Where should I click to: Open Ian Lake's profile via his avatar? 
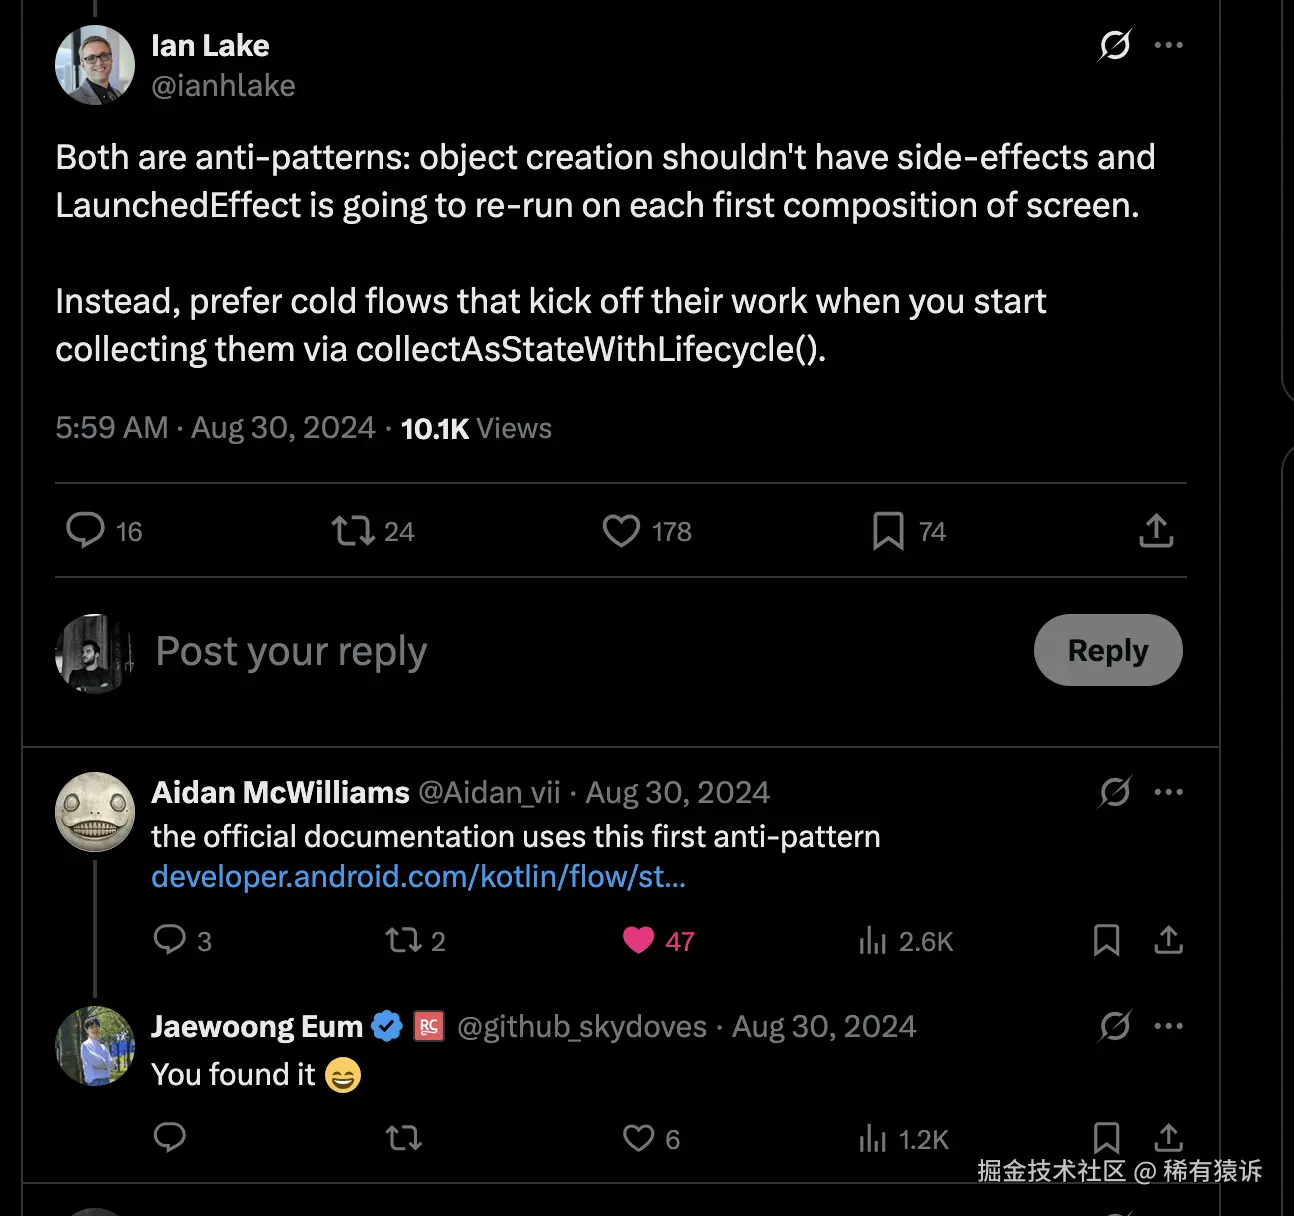(x=94, y=65)
